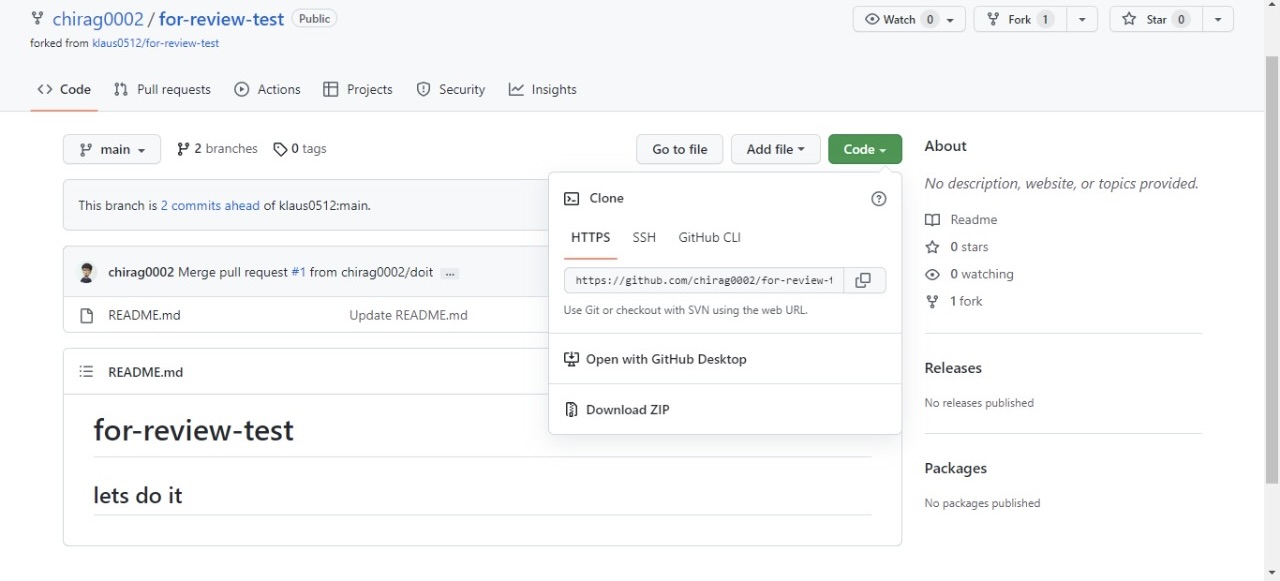Switch to the Pull requests tab
This screenshot has height=581, width=1280.
pyautogui.click(x=162, y=89)
